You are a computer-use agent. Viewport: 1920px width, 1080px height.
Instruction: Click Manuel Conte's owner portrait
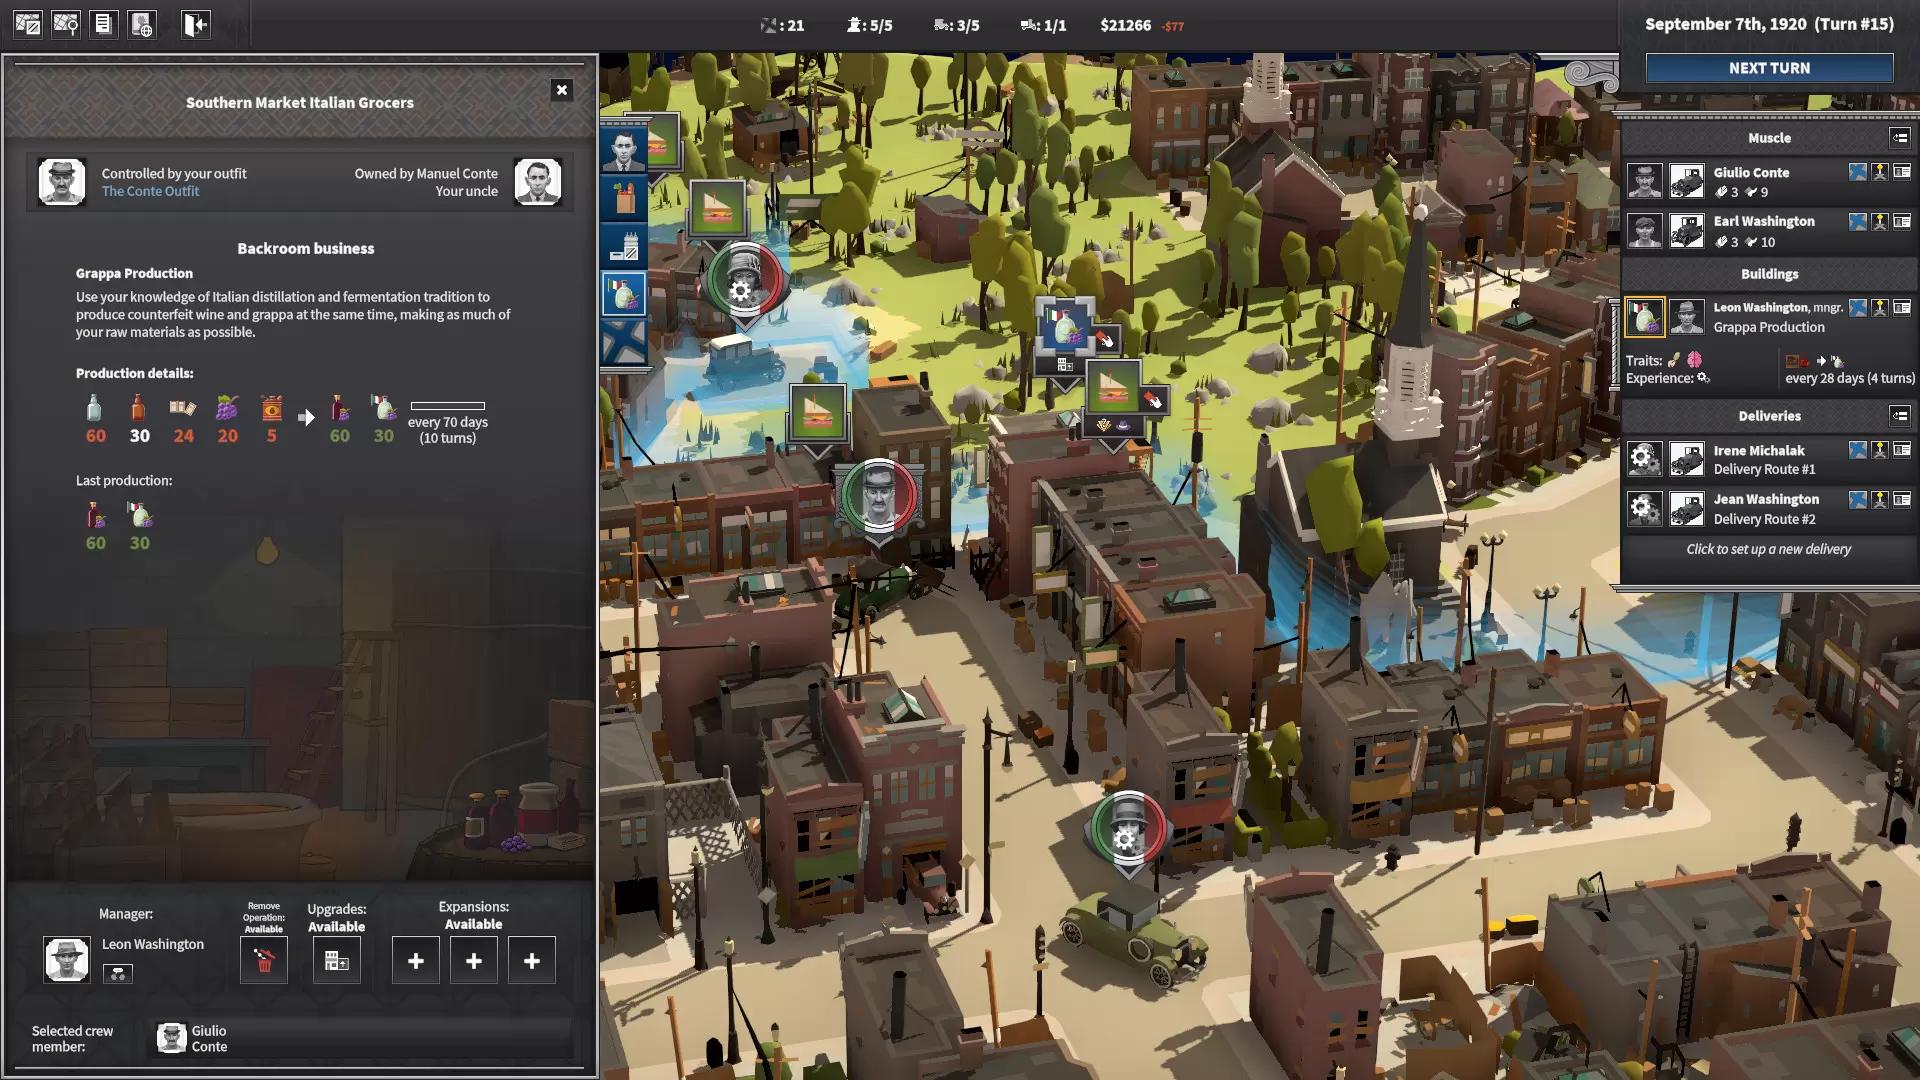(538, 182)
